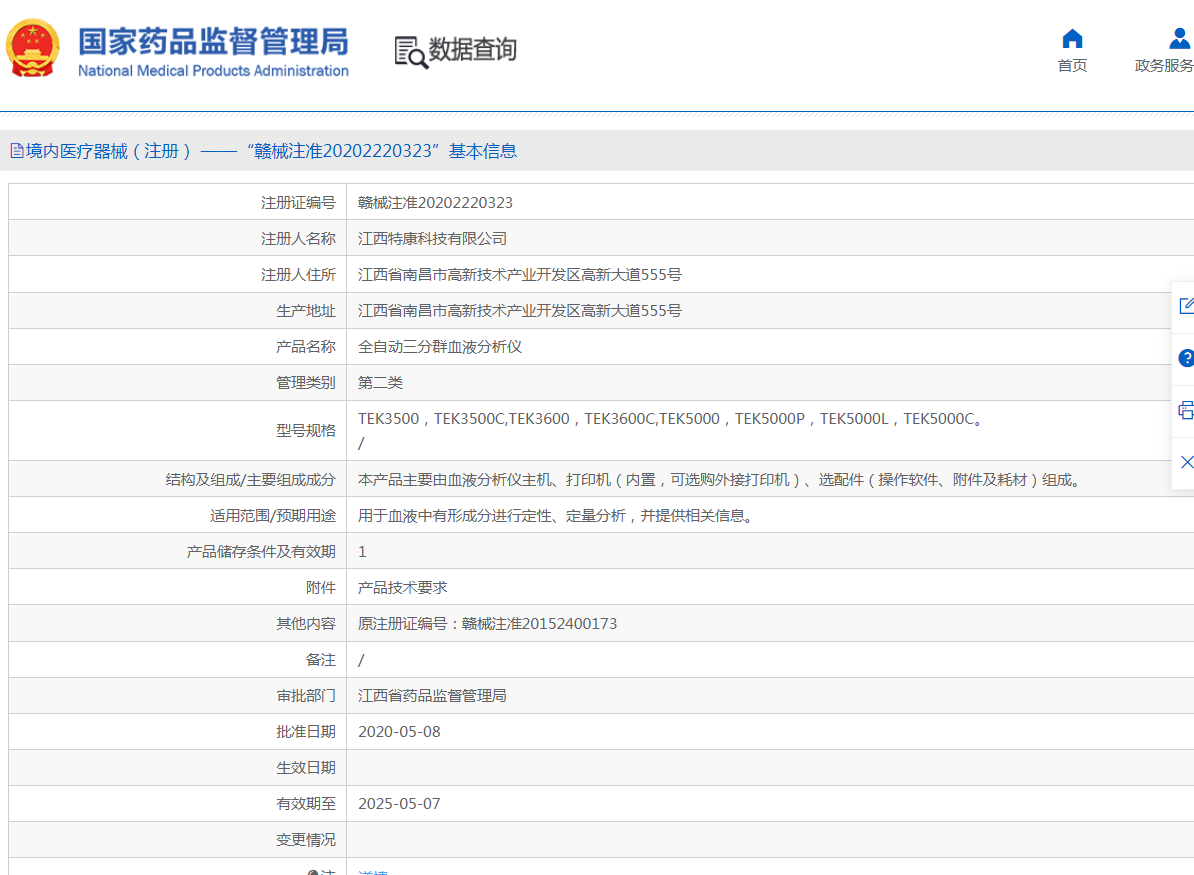Screen dimensions: 1194x875
Task: Click the 生效日期 row label
Action: point(305,768)
